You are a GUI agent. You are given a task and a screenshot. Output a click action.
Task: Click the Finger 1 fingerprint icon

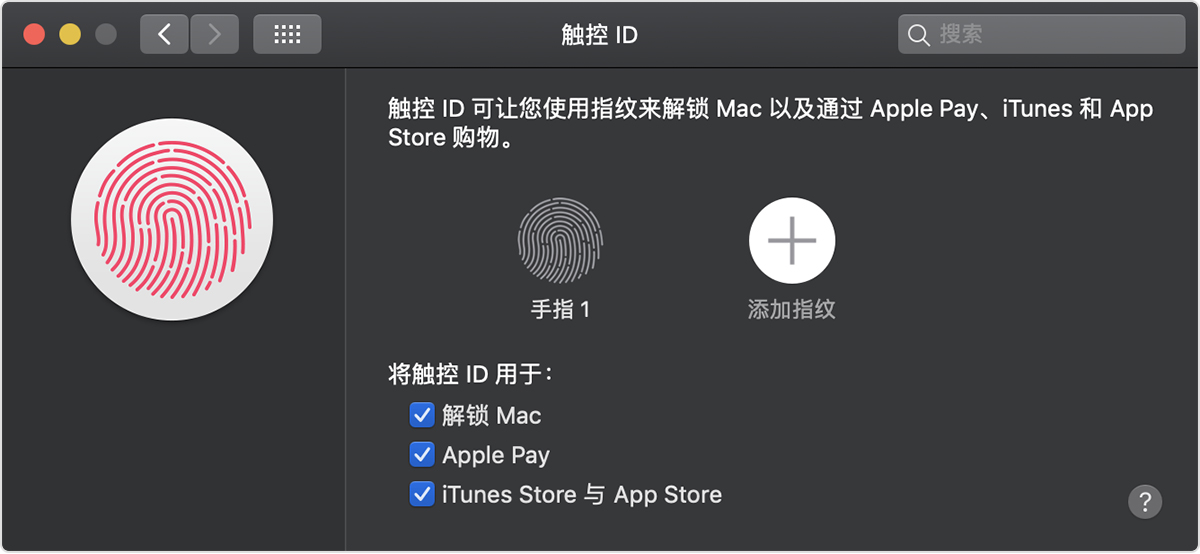click(x=560, y=240)
